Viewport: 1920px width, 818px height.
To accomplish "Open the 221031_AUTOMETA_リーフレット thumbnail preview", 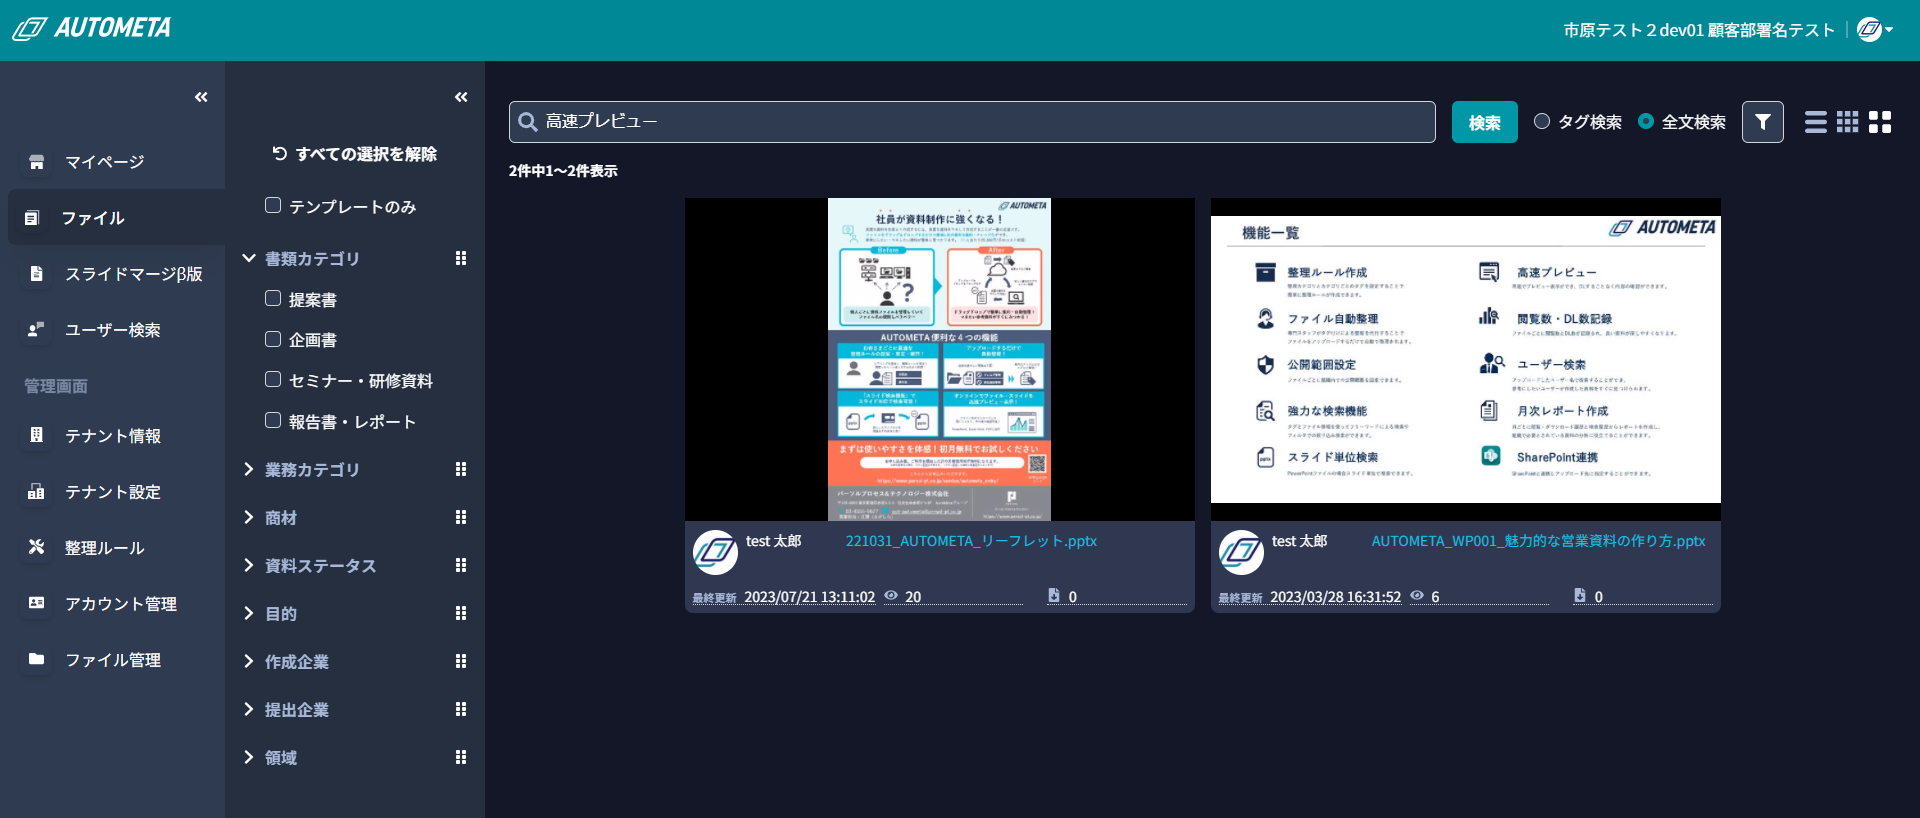I will (940, 359).
